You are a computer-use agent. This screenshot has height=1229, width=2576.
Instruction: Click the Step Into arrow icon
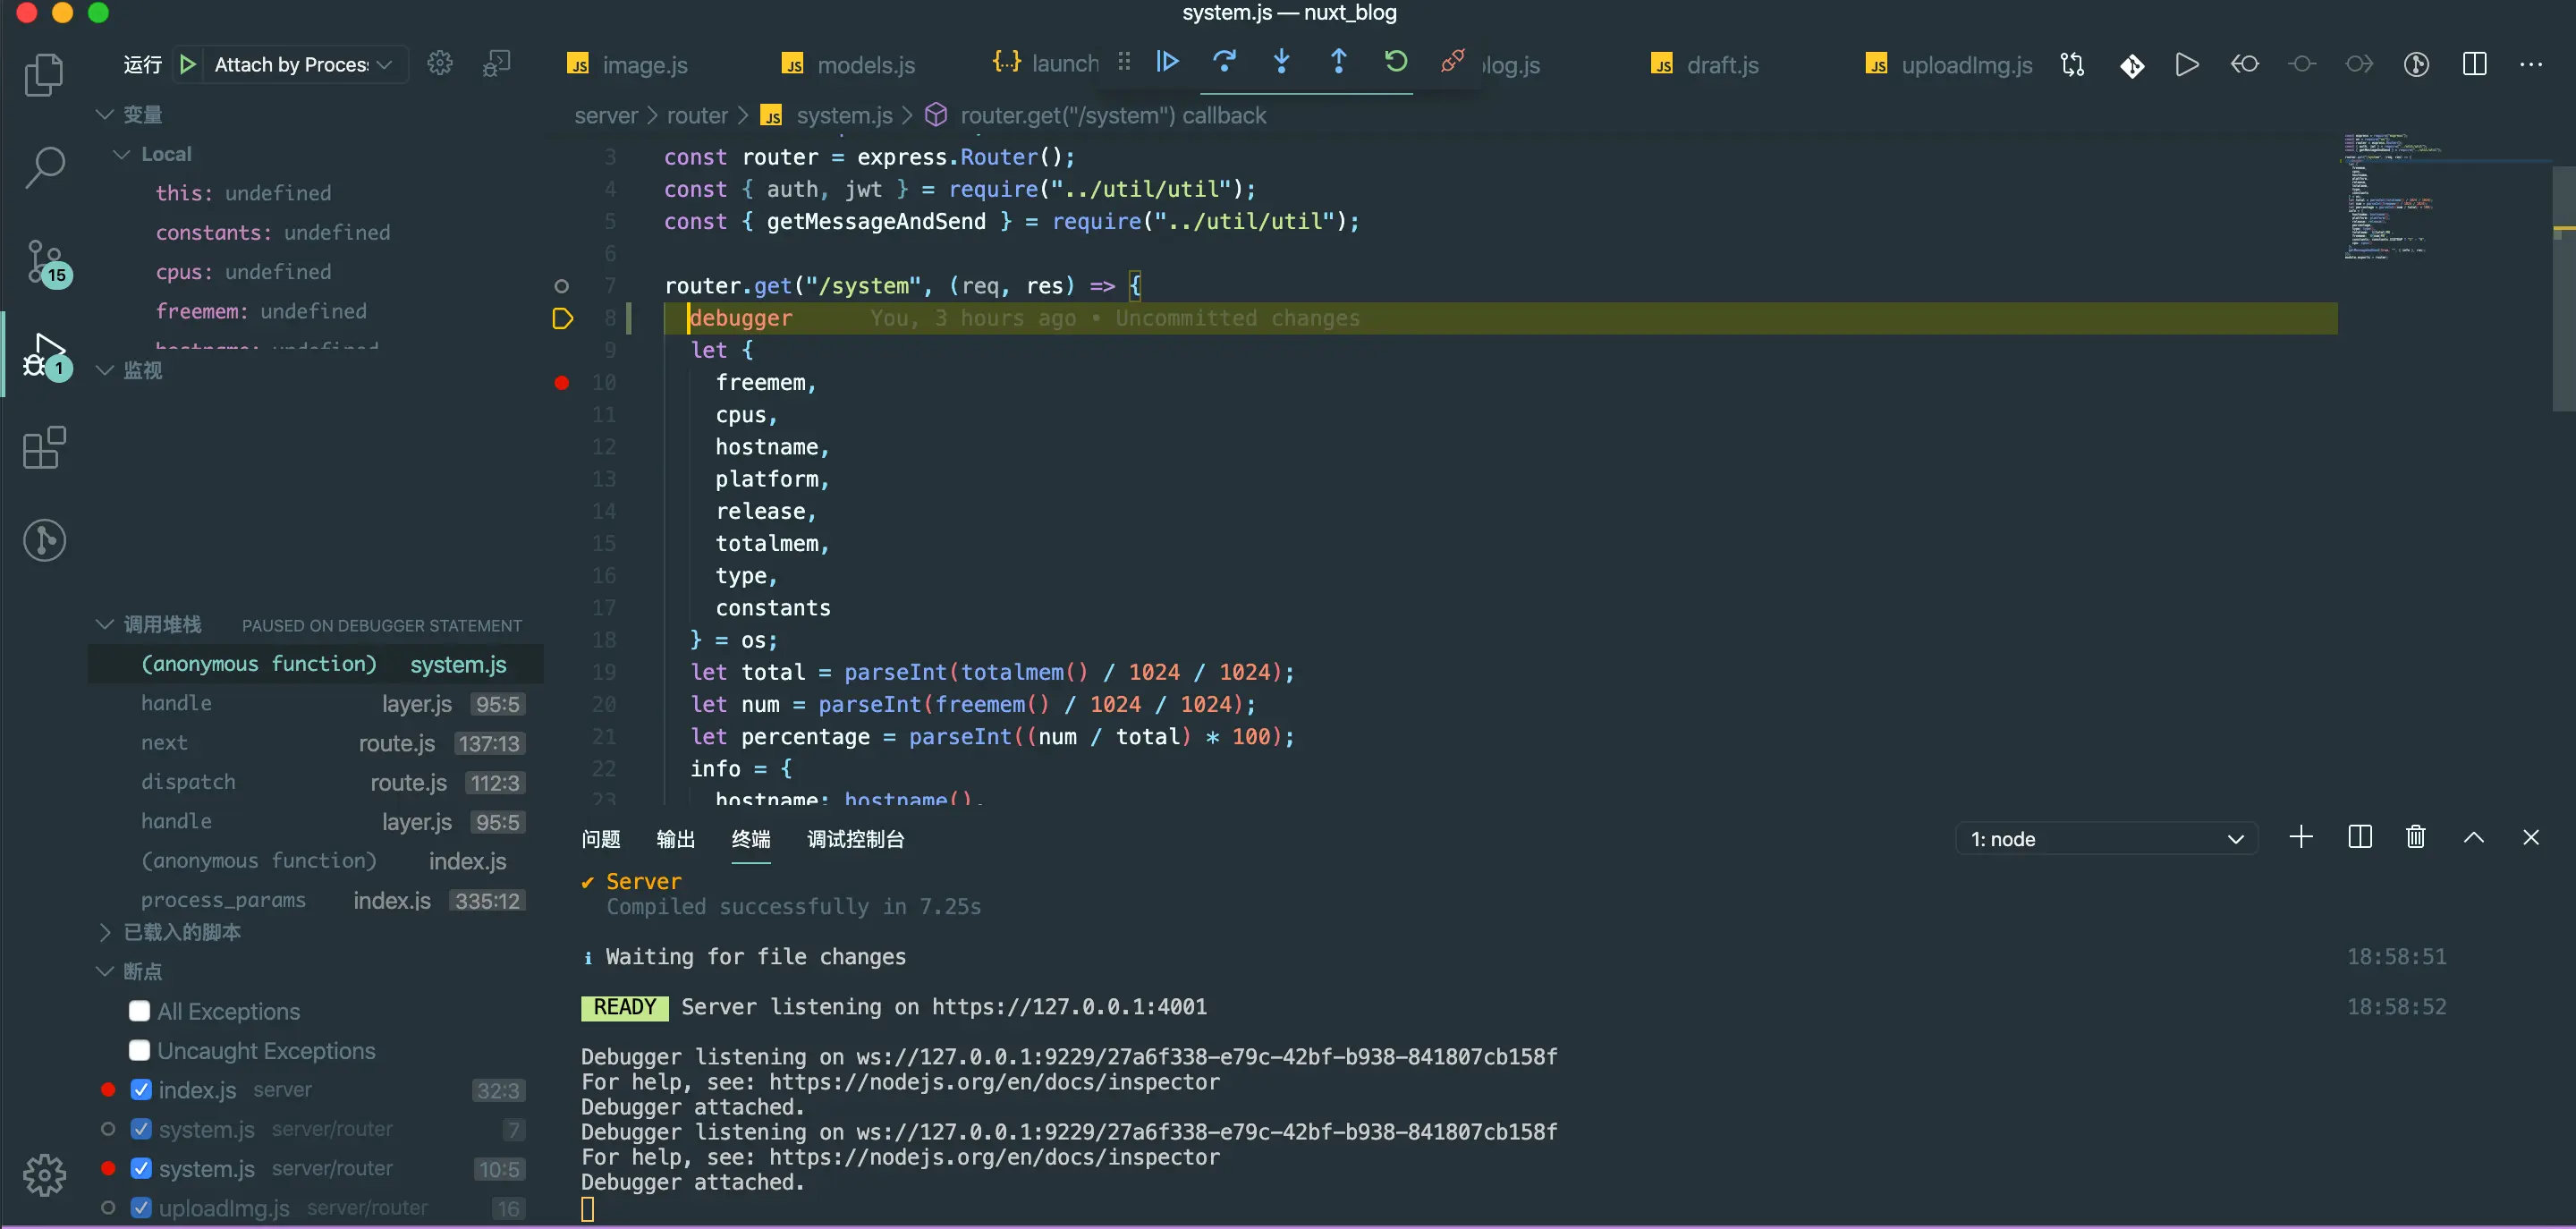pyautogui.click(x=1281, y=62)
